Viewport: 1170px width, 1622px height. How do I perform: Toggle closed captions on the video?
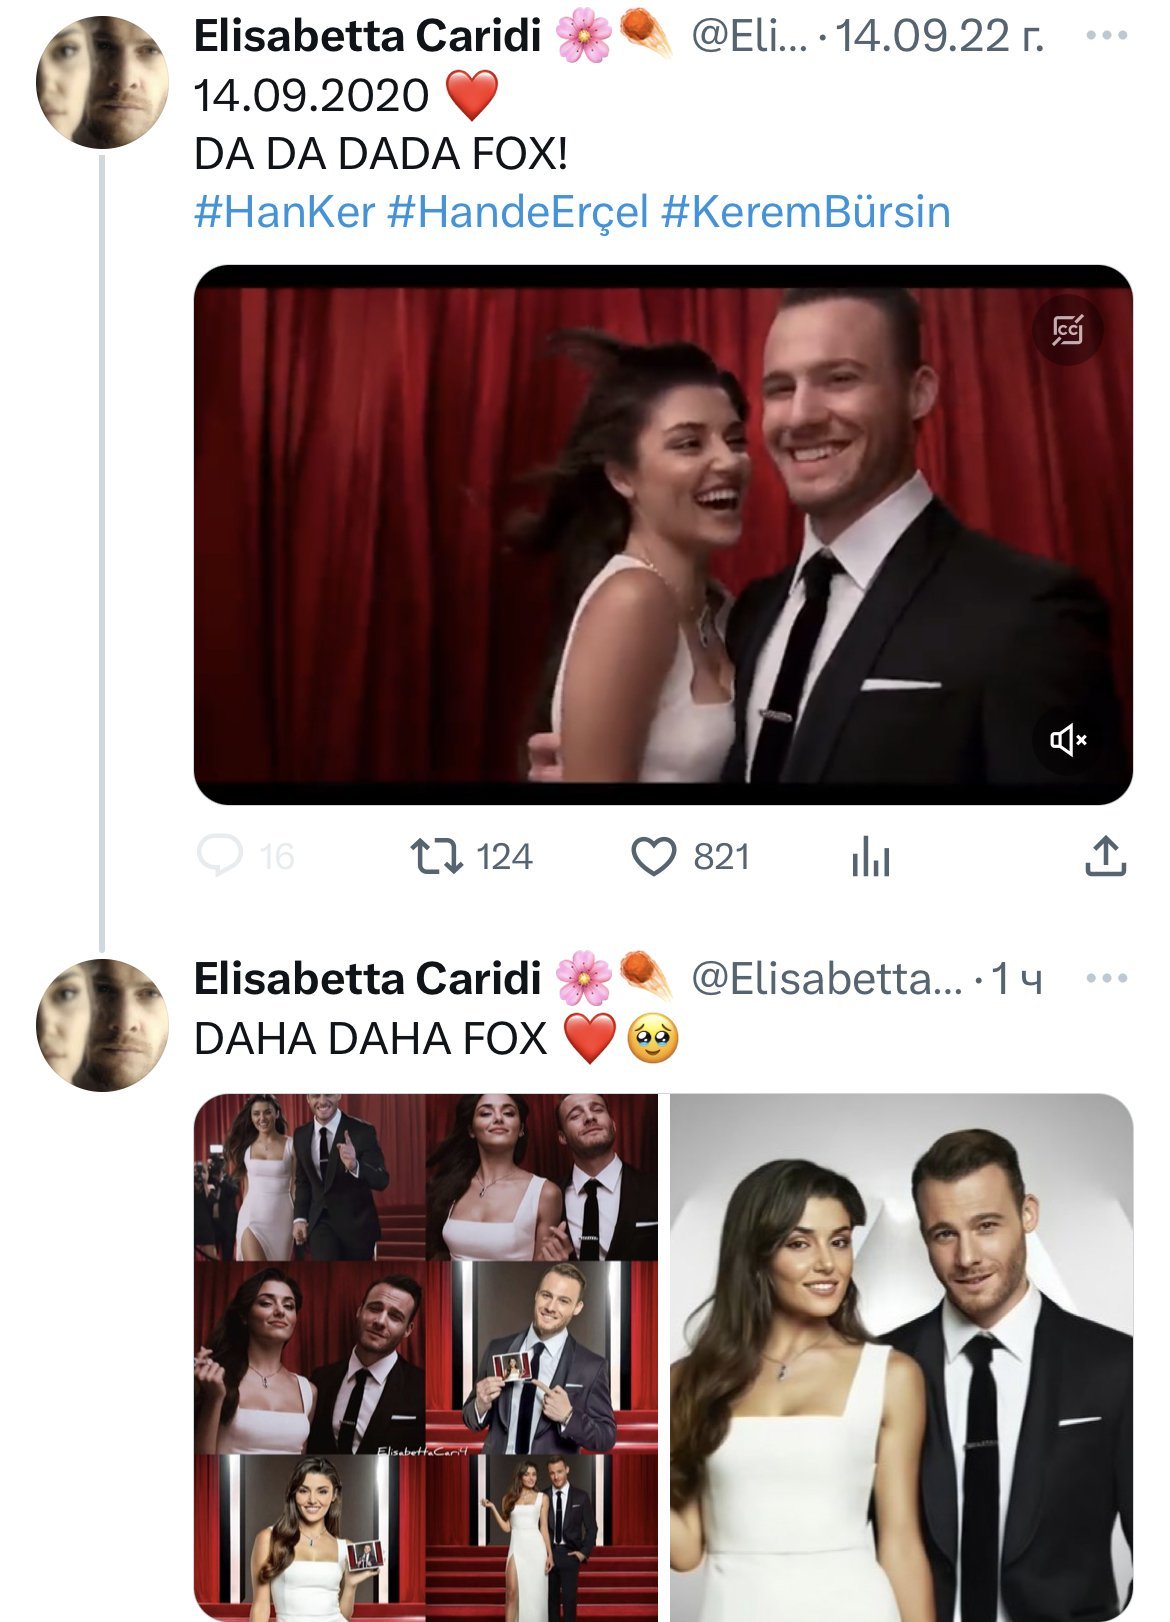1067,329
